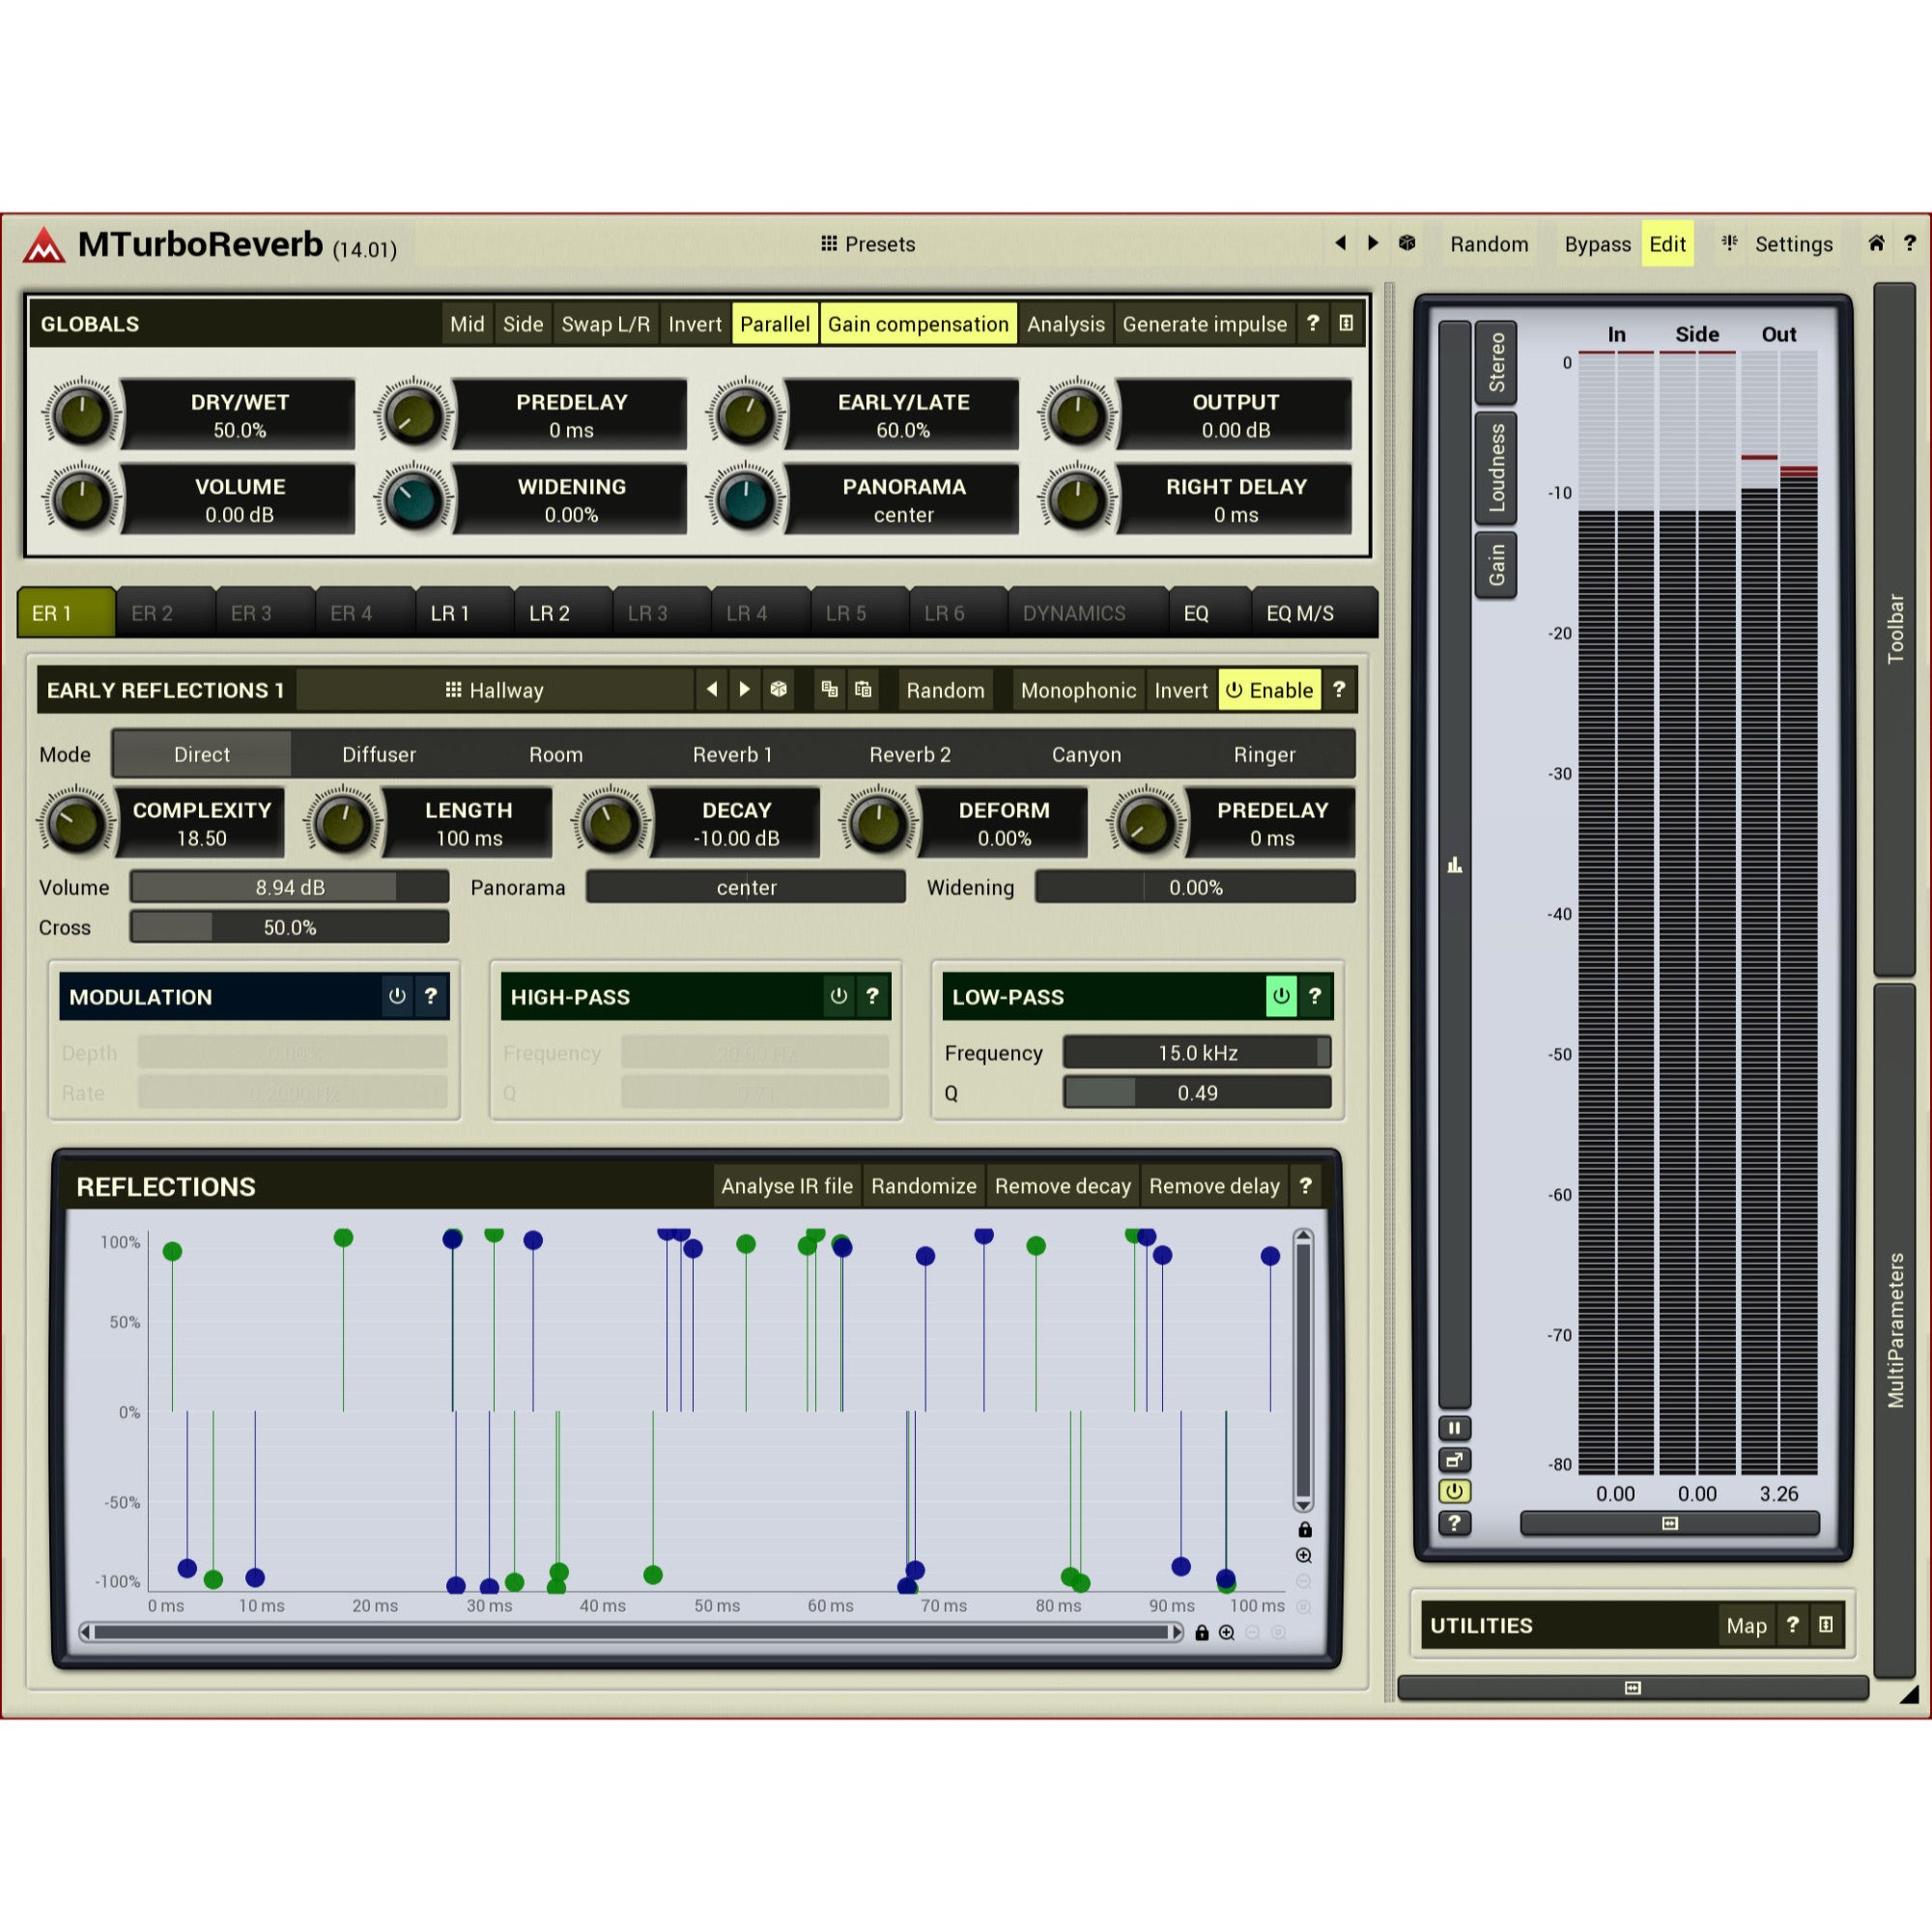
Task: Click the Bypass button
Action: (1597, 244)
